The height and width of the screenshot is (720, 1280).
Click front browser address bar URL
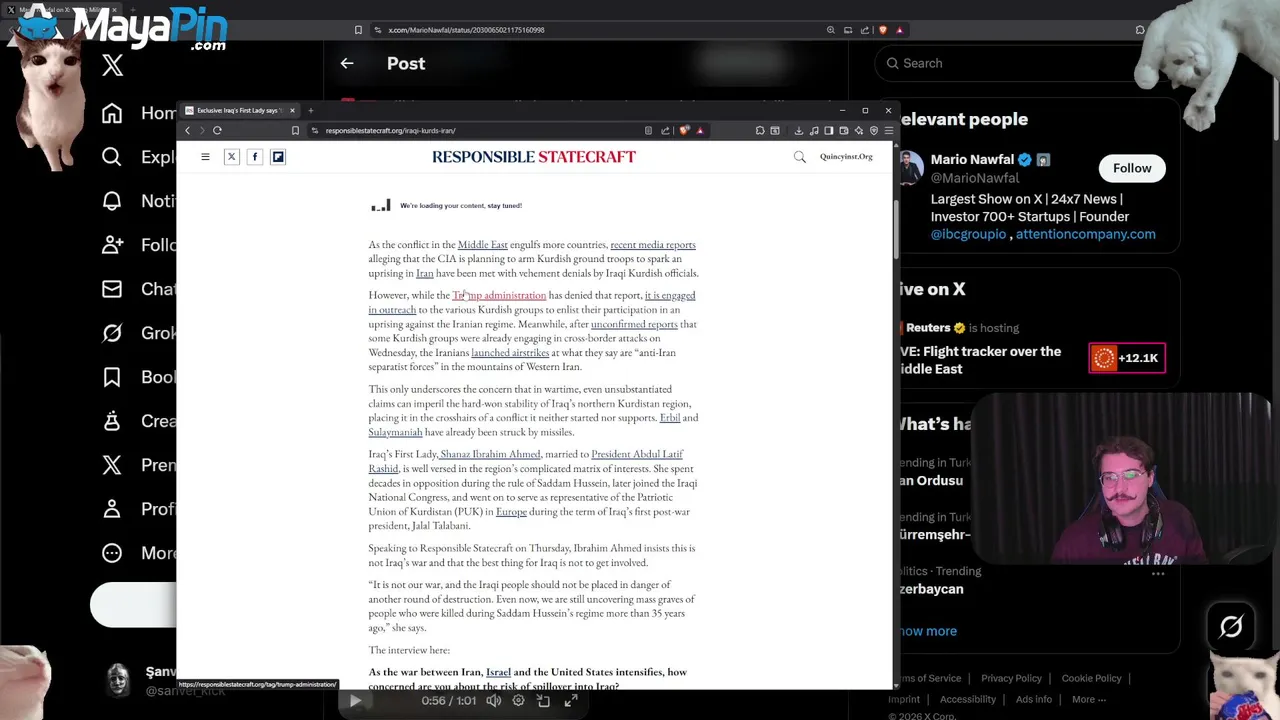pyautogui.click(x=390, y=130)
